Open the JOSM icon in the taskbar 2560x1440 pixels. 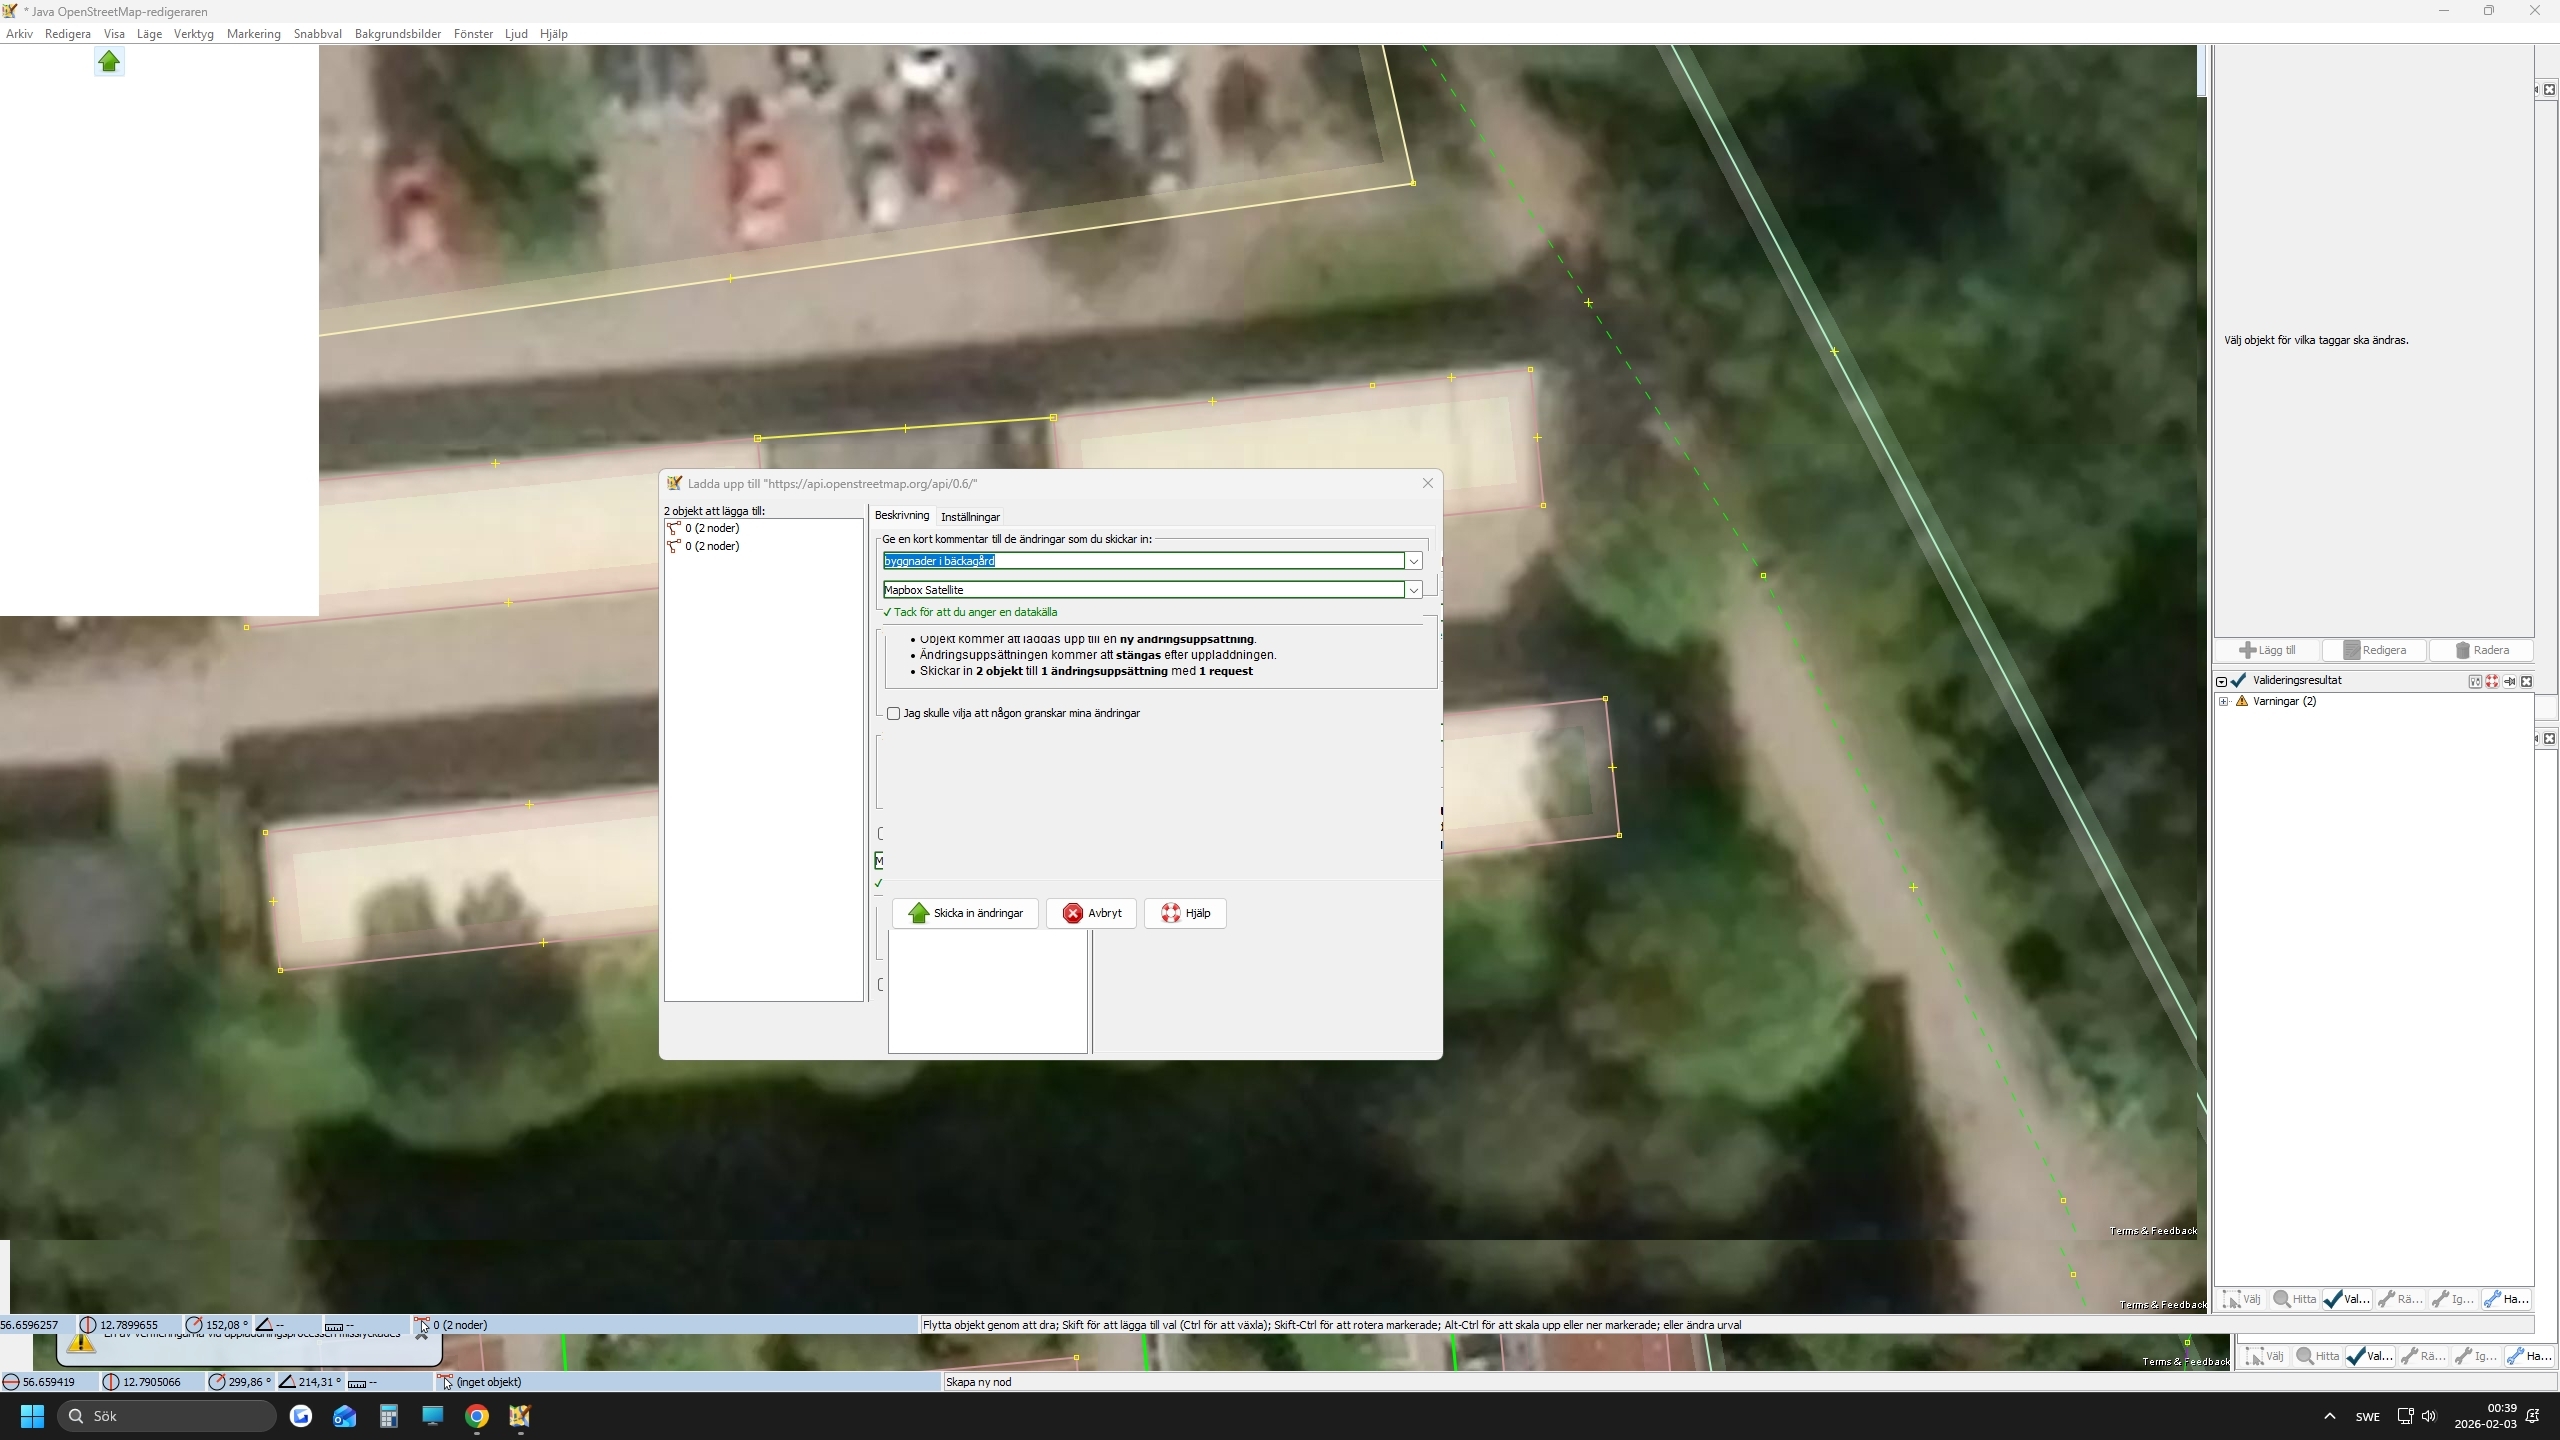pos(520,1416)
